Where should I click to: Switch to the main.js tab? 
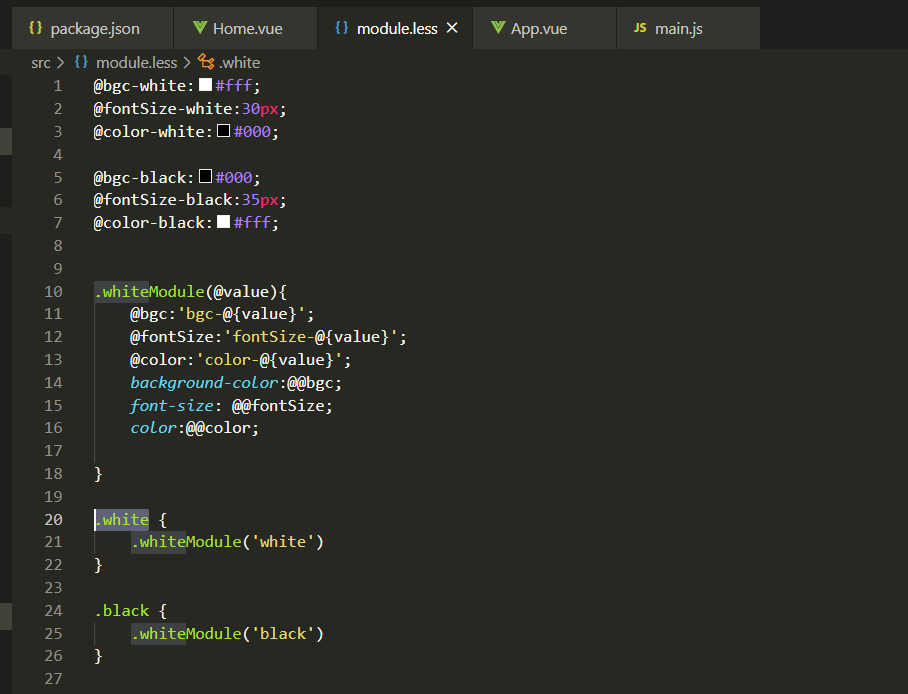(x=689, y=28)
